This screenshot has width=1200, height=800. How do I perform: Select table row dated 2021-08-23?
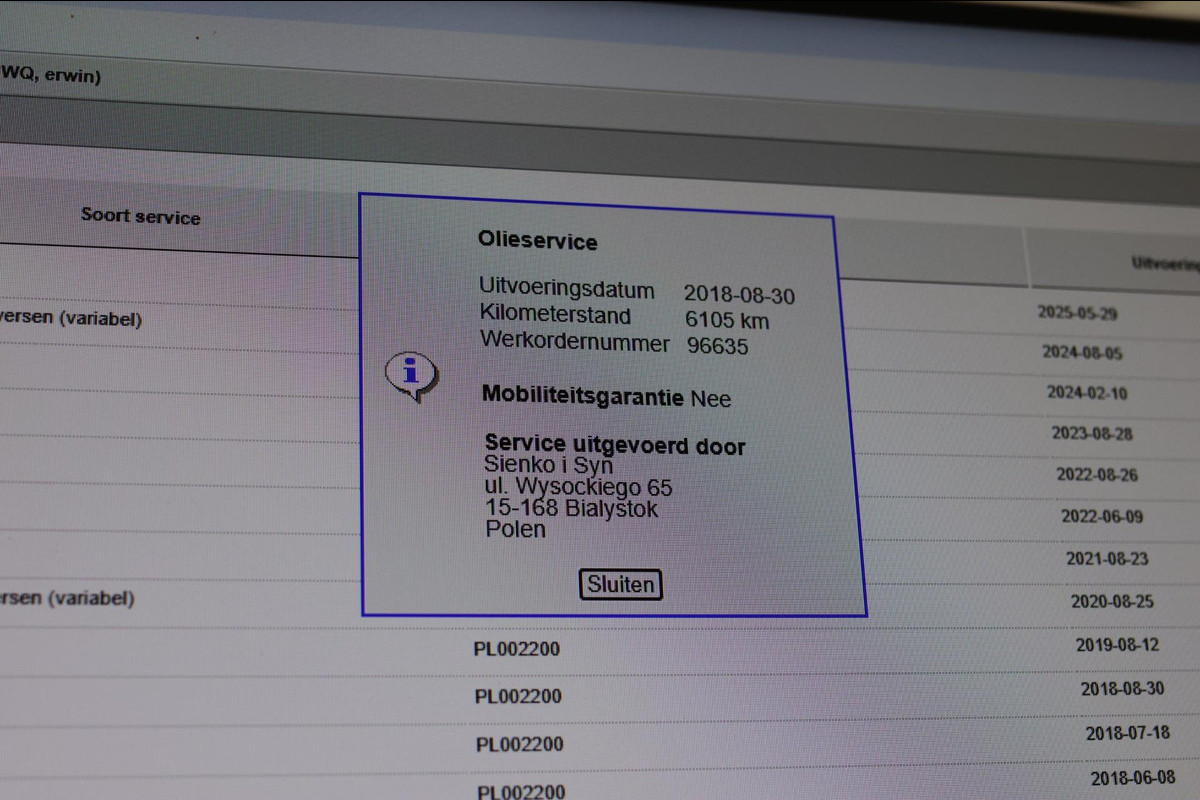(x=1107, y=559)
